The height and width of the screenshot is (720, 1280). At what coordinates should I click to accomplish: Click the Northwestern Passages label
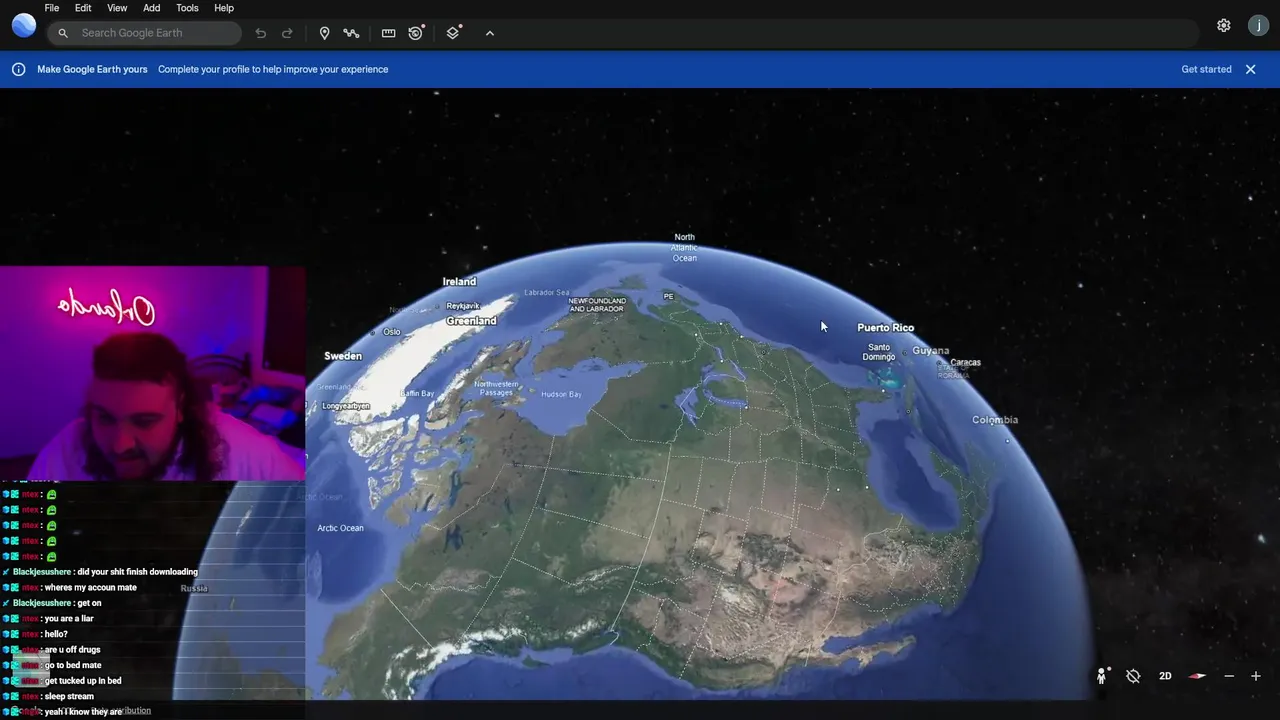(x=496, y=388)
